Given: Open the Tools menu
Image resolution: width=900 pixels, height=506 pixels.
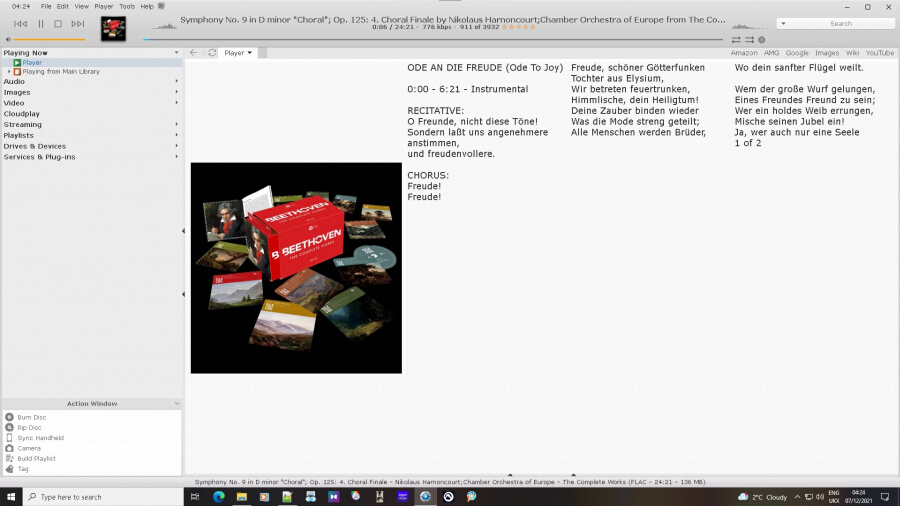Looking at the screenshot, I should pyautogui.click(x=127, y=6).
